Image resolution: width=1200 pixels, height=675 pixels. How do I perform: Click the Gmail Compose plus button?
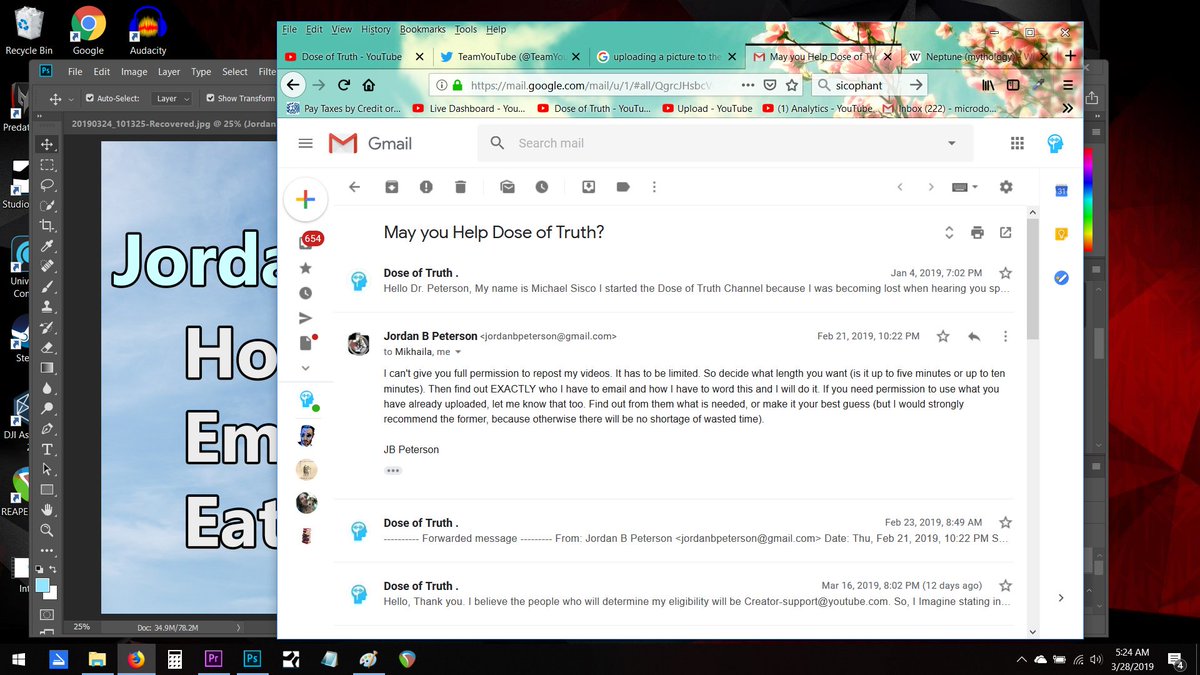[x=306, y=200]
